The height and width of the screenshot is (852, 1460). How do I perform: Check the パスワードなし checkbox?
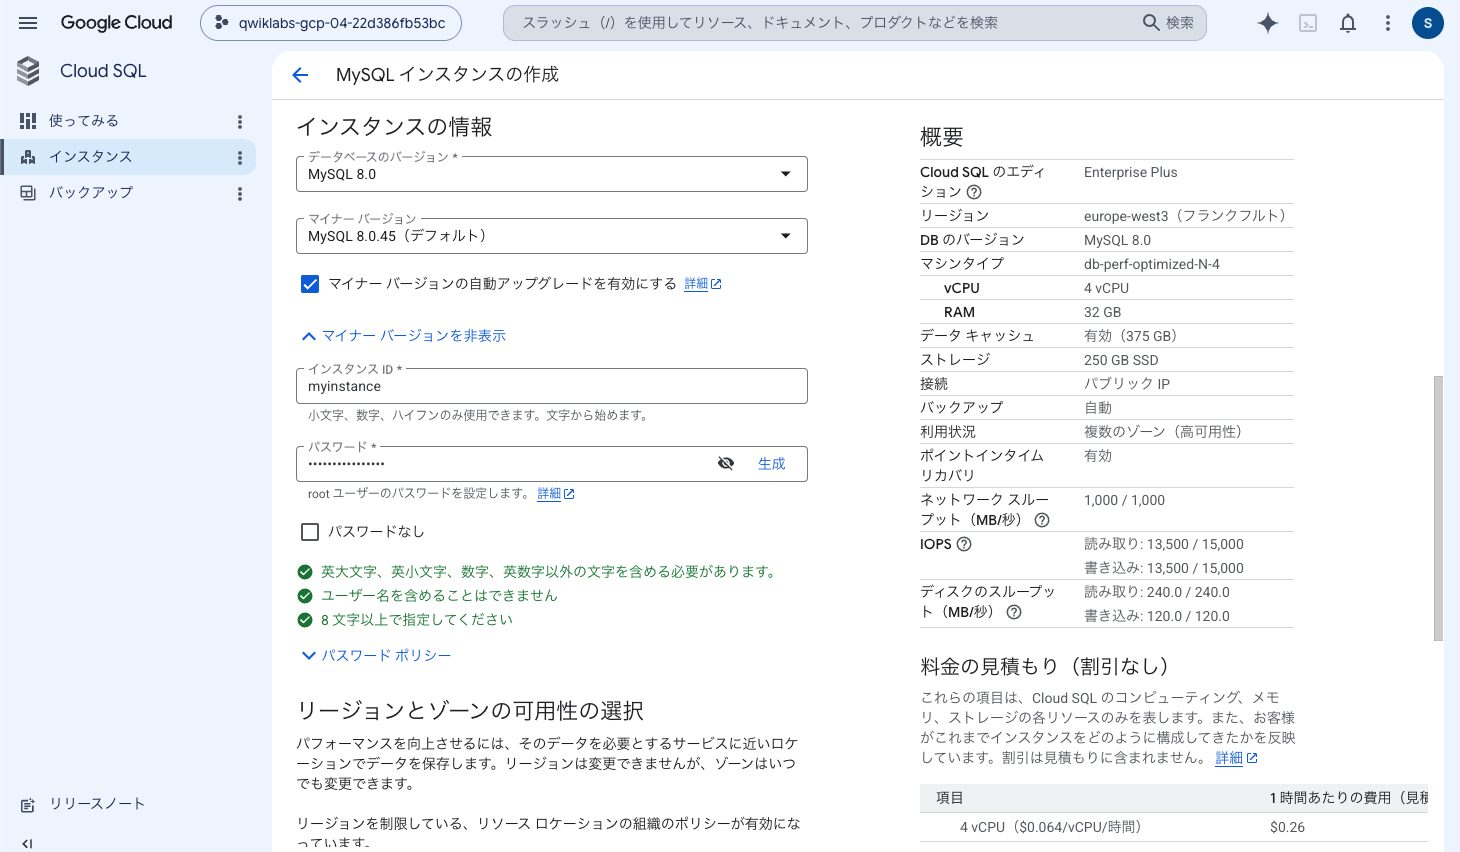(310, 532)
